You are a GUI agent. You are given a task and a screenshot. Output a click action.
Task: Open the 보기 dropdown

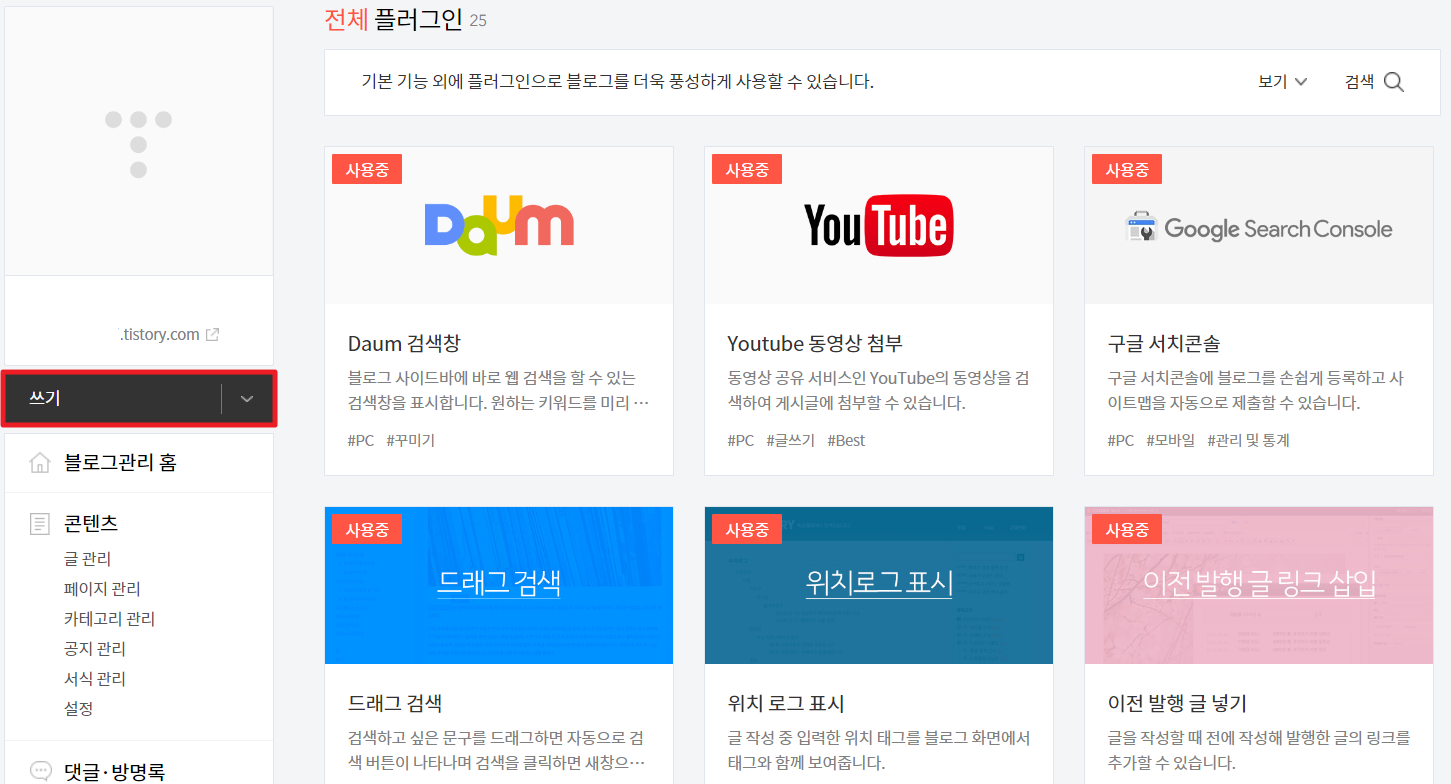1283,82
